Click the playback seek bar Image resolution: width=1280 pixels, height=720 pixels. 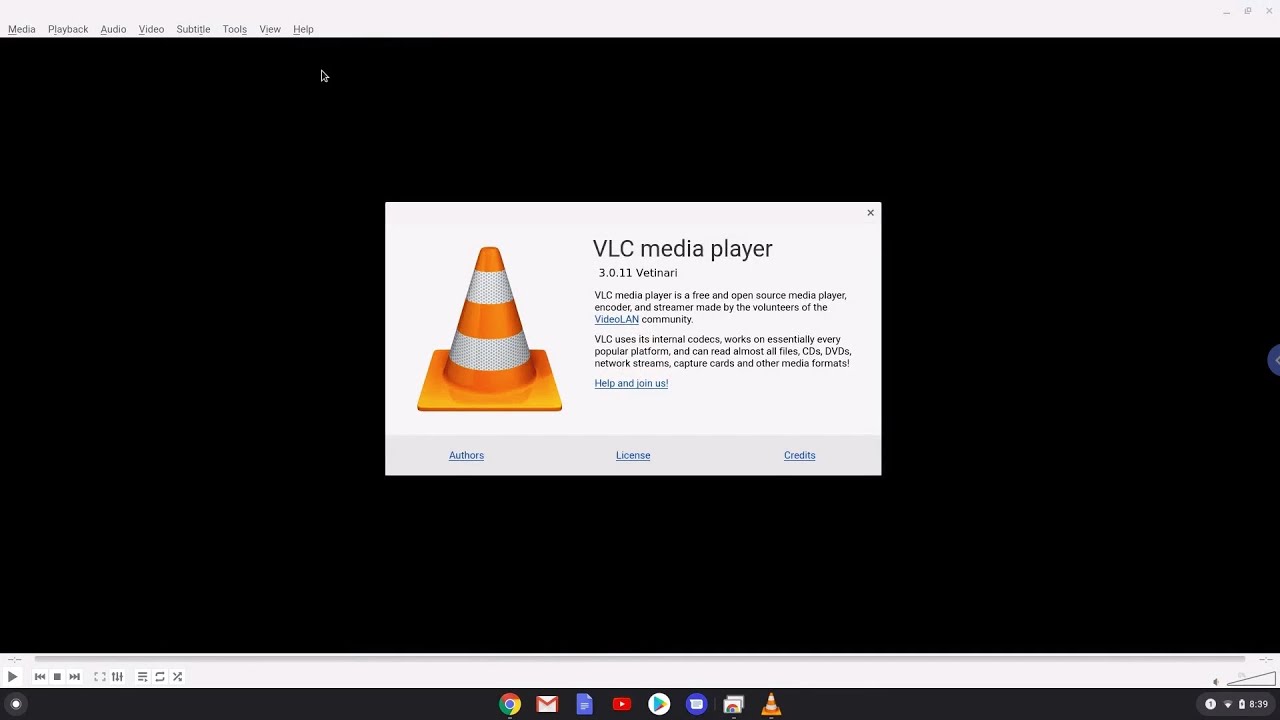point(640,659)
